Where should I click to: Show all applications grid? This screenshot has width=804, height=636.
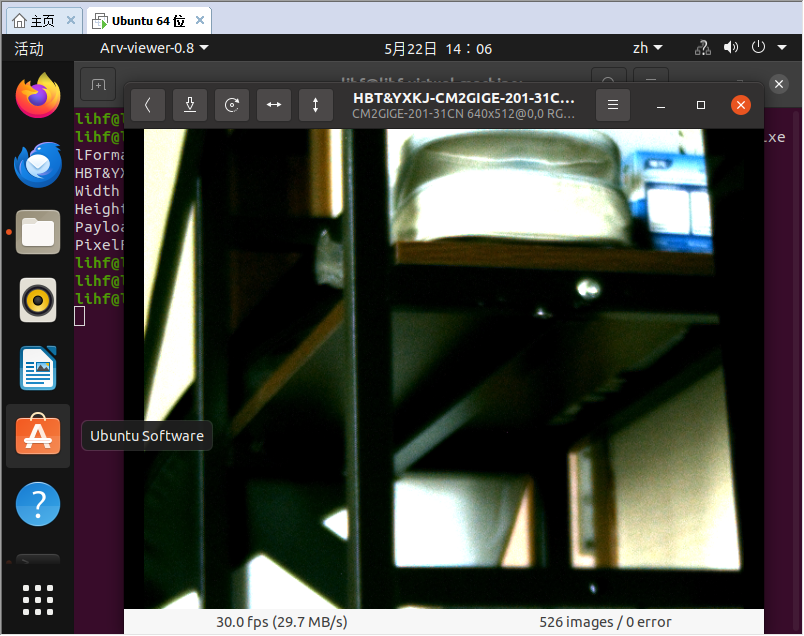tap(38, 600)
